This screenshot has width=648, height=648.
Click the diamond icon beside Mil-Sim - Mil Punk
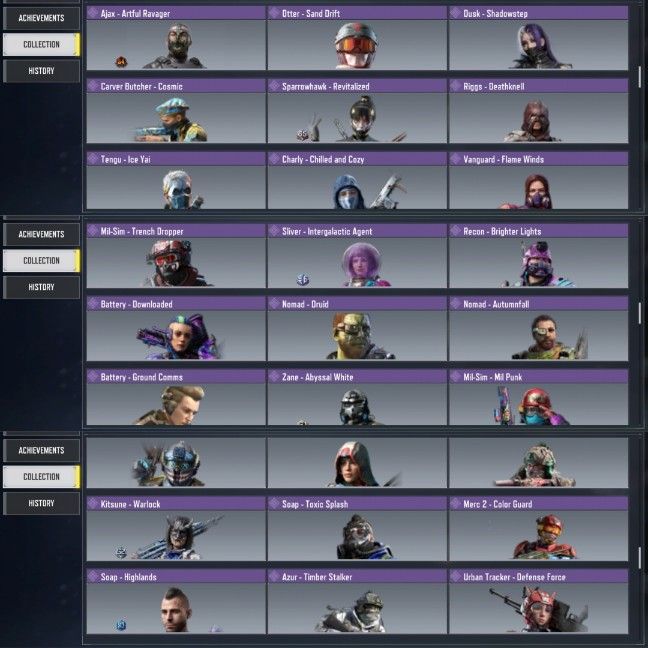pos(455,377)
